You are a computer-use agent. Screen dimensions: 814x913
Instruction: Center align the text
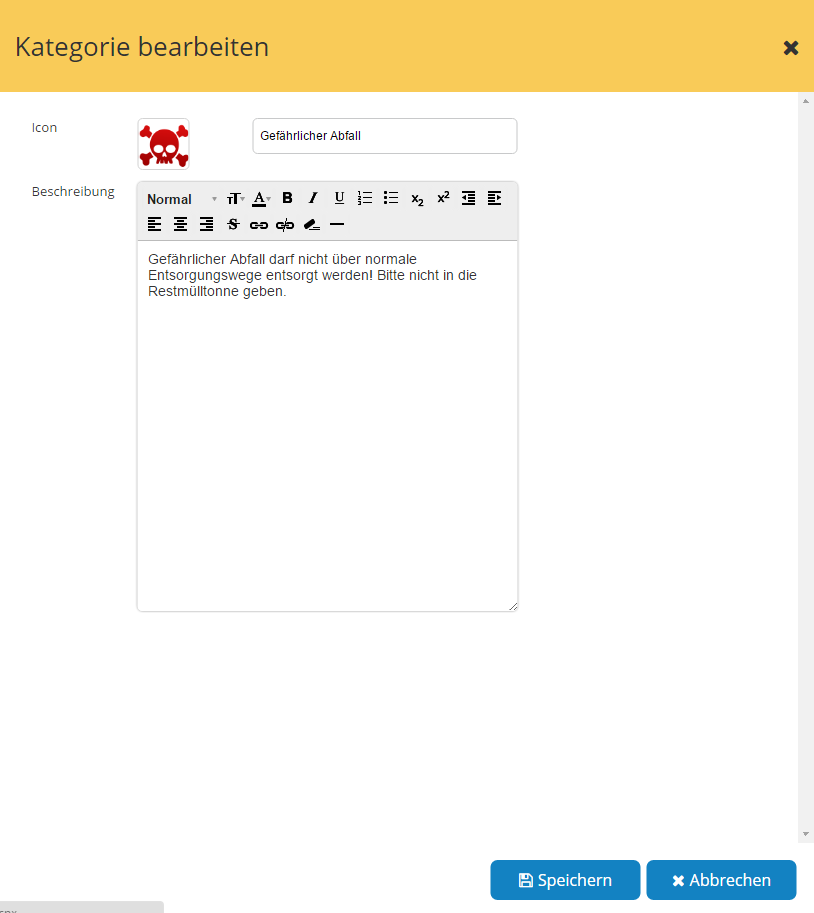point(181,224)
